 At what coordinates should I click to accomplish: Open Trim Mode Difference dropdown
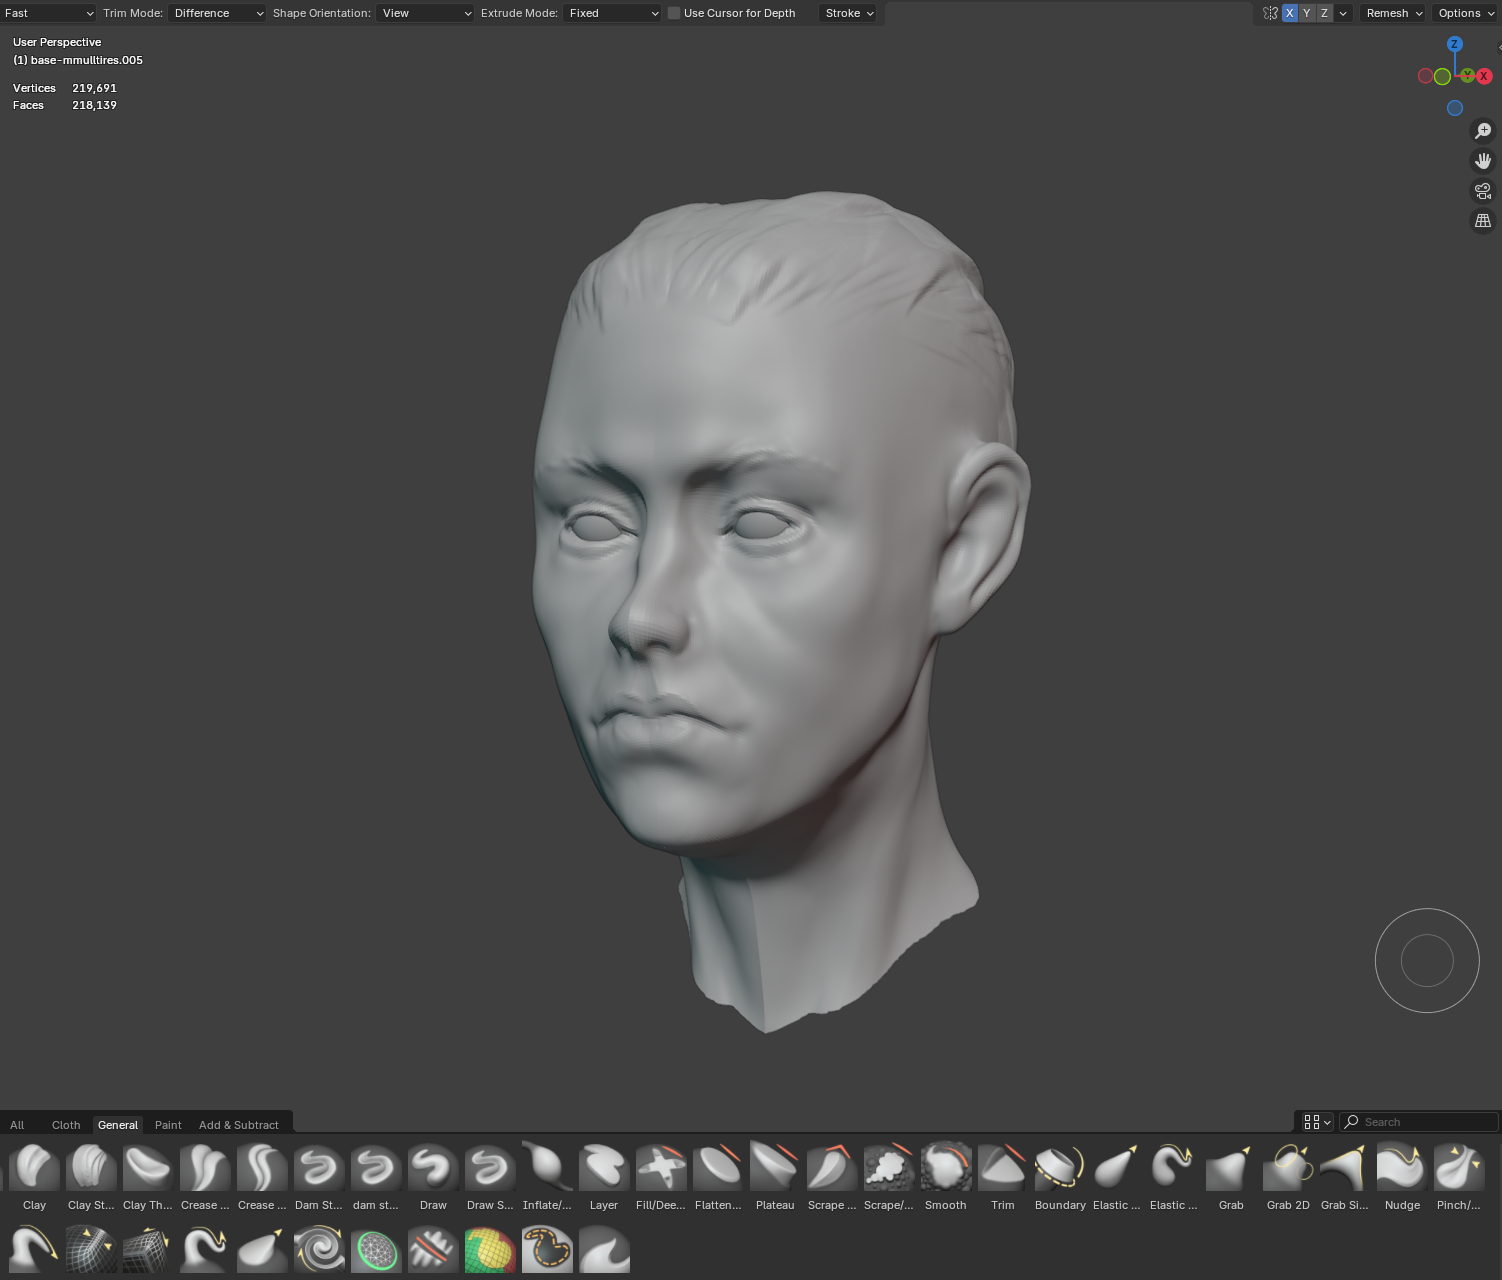[217, 13]
